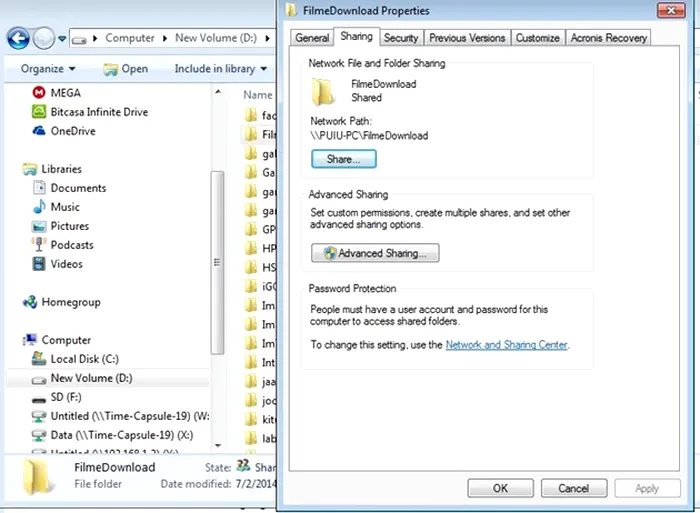This screenshot has width=700, height=513.
Task: Switch to the Acronis Recovery tab
Action: pos(608,38)
